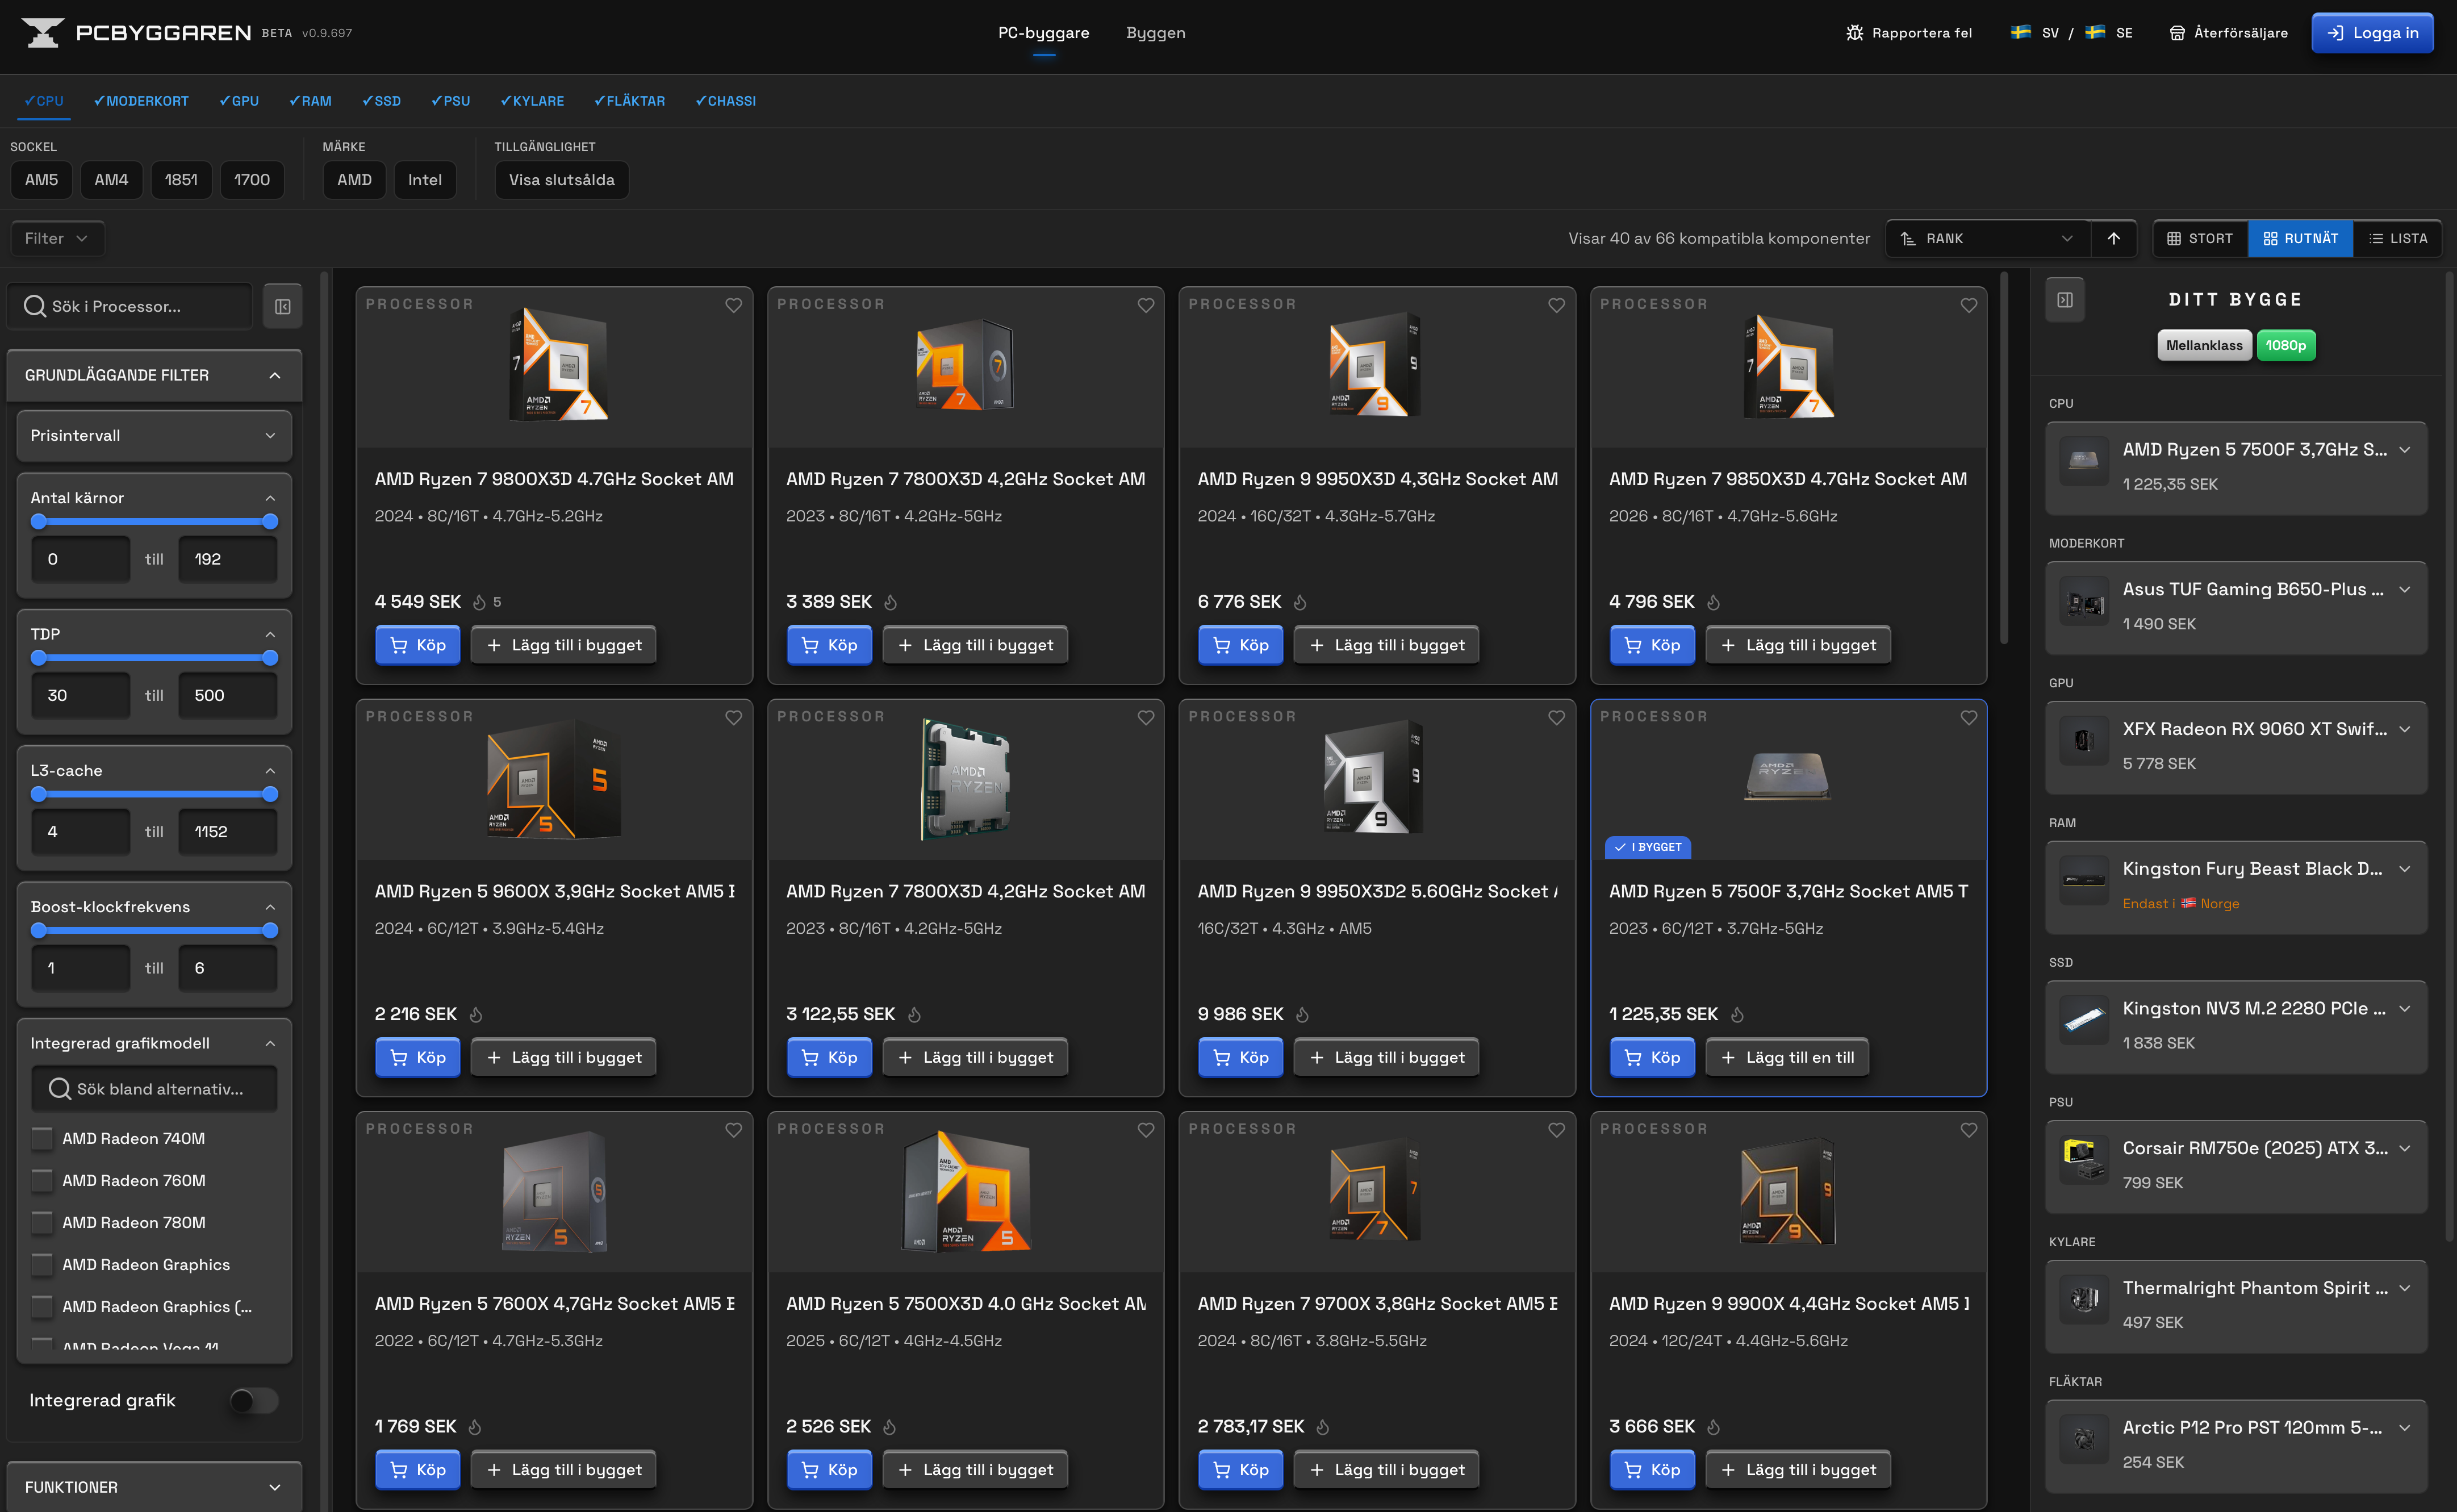Open the Filter dropdown

[57, 239]
